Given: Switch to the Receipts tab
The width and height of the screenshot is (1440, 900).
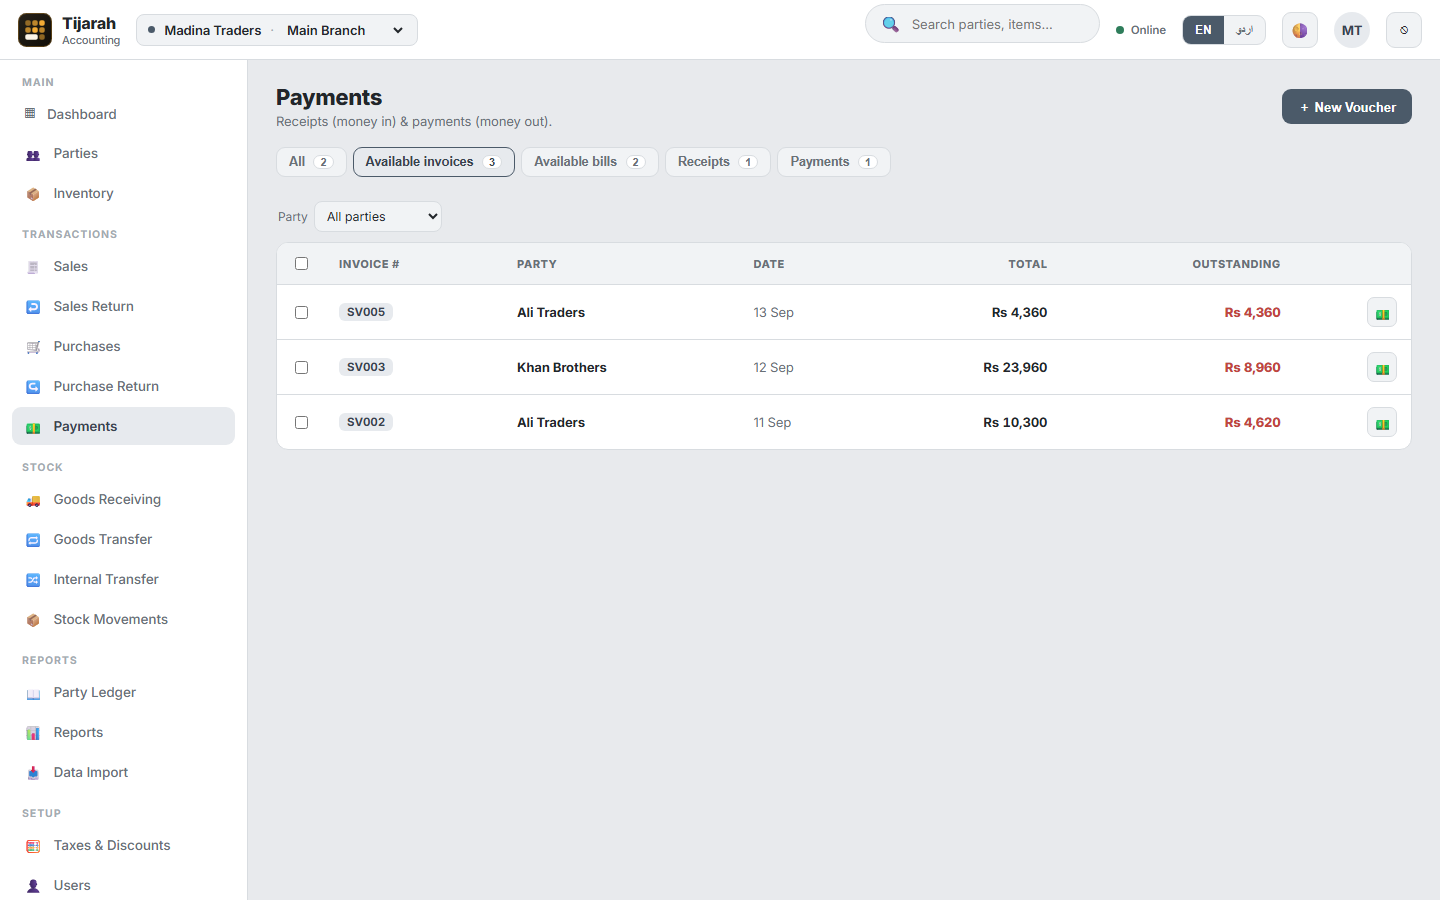Looking at the screenshot, I should tap(718, 162).
